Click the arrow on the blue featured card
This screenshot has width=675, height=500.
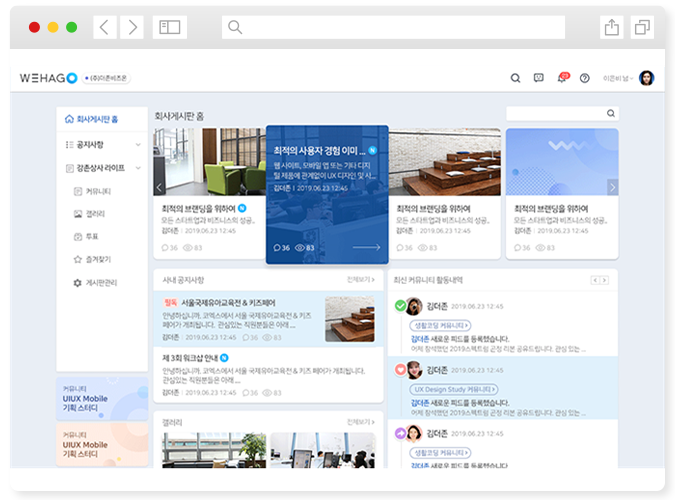[366, 247]
